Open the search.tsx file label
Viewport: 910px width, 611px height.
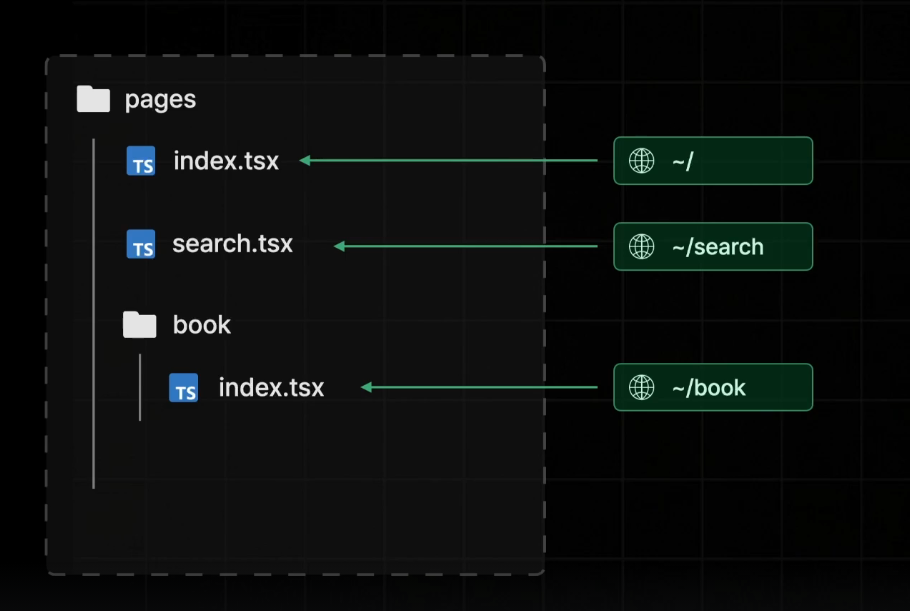[x=232, y=244]
